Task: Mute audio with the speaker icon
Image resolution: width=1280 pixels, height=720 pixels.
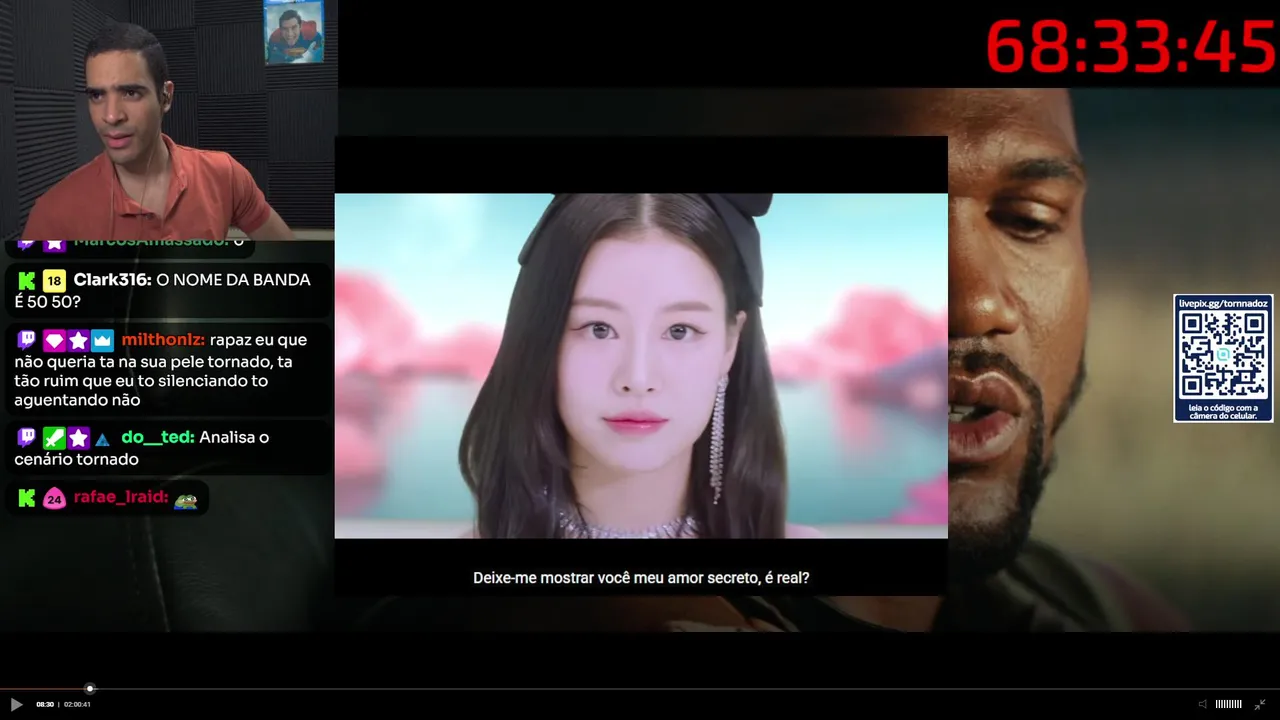Action: click(1203, 704)
